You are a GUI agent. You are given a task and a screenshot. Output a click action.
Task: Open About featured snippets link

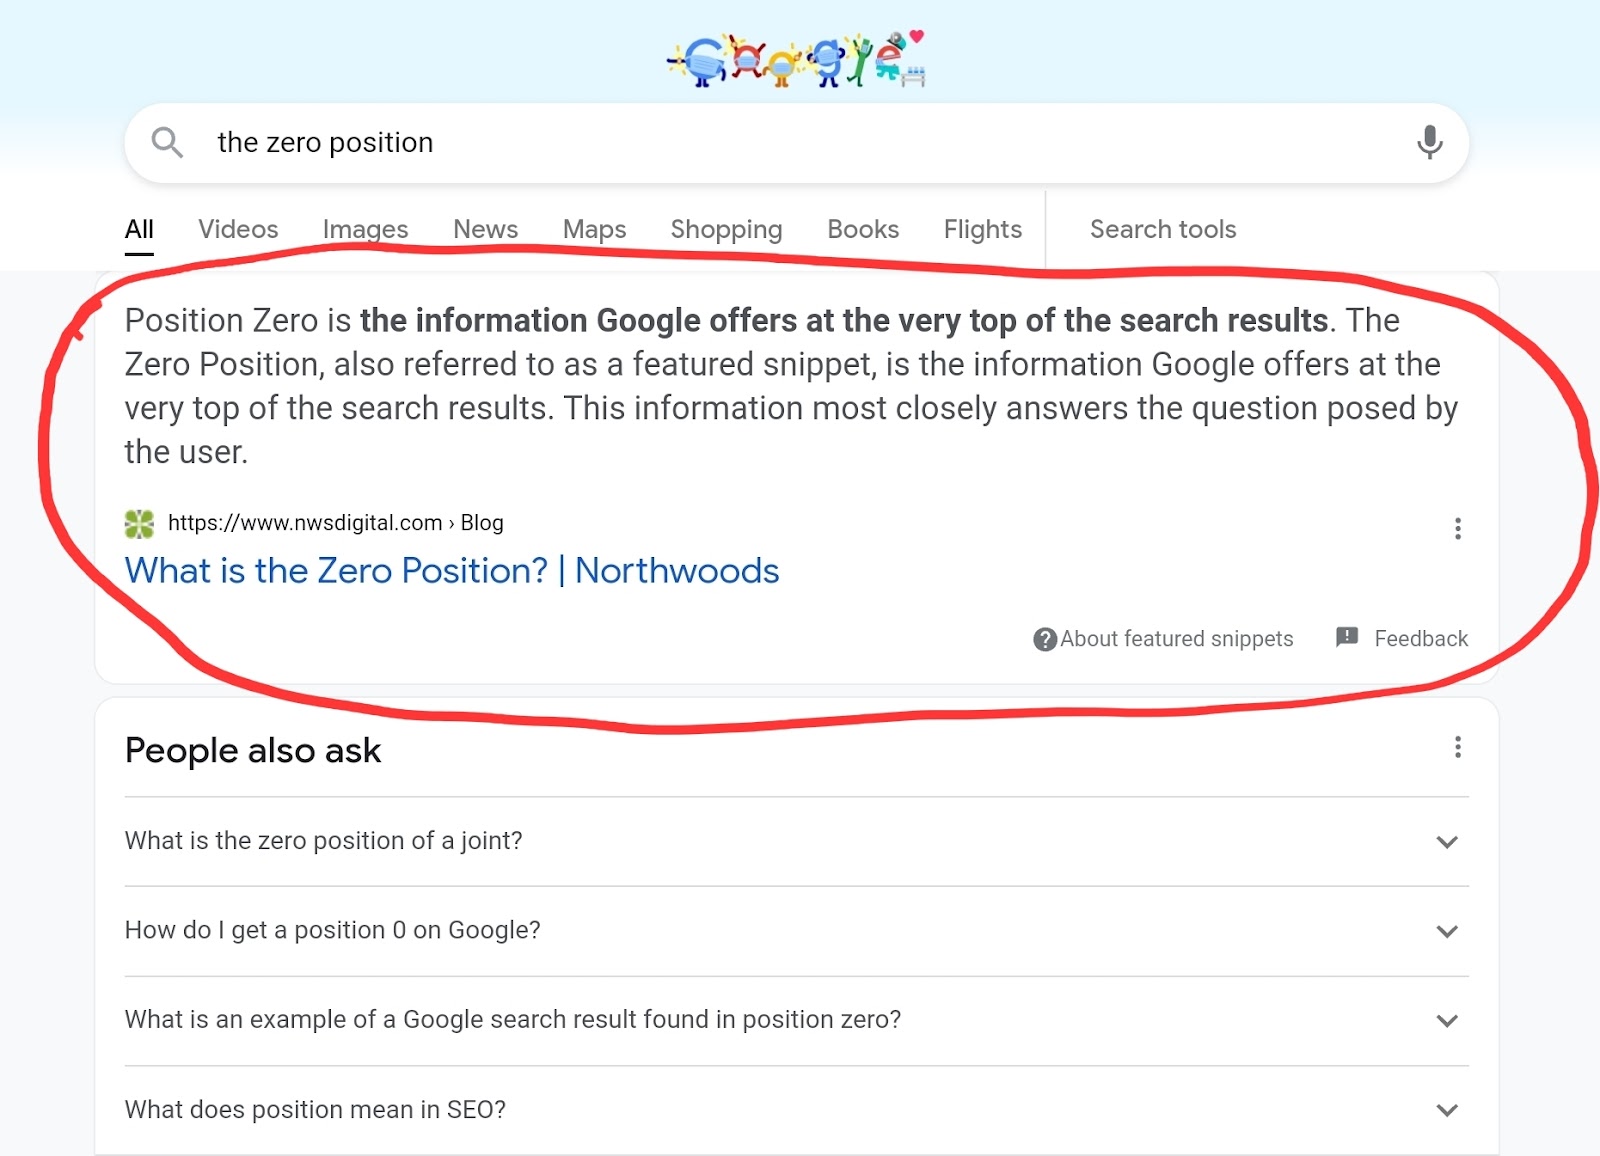[1176, 639]
